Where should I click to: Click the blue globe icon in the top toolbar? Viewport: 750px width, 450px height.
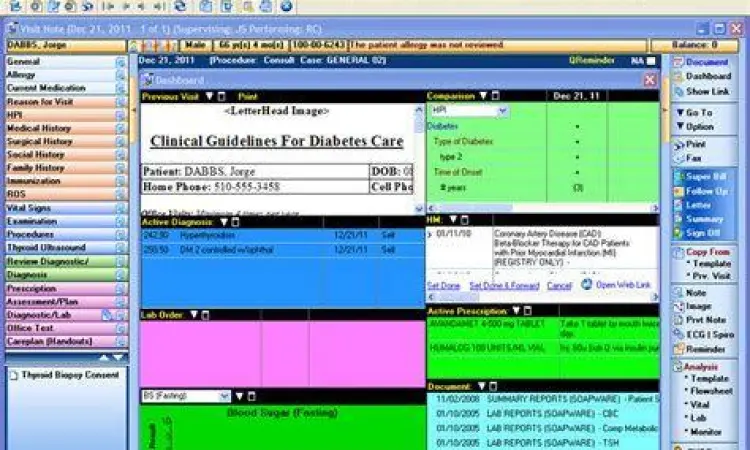286,6
